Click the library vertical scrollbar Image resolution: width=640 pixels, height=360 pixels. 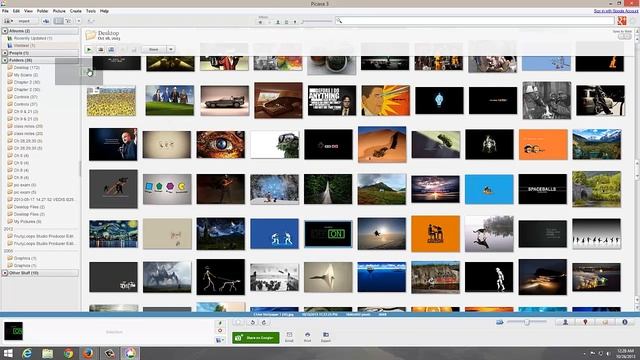pos(637,169)
